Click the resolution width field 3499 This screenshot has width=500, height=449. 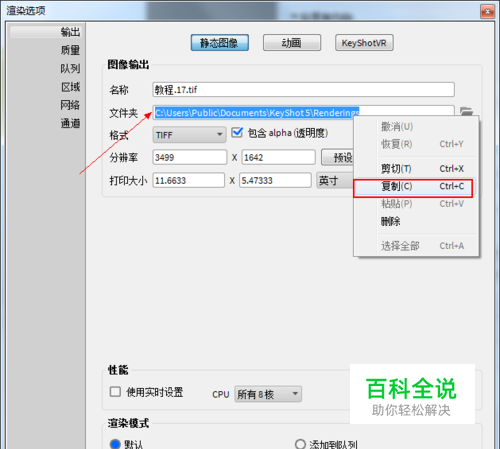tap(190, 157)
